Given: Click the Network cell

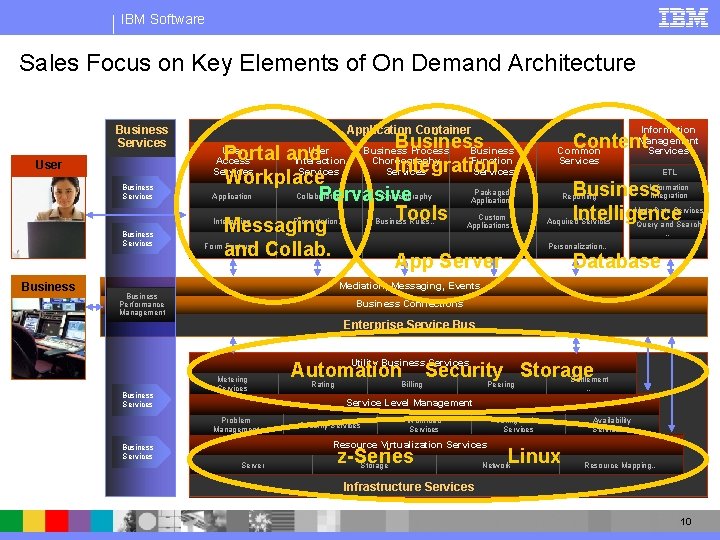Looking at the screenshot, I should [x=497, y=465].
